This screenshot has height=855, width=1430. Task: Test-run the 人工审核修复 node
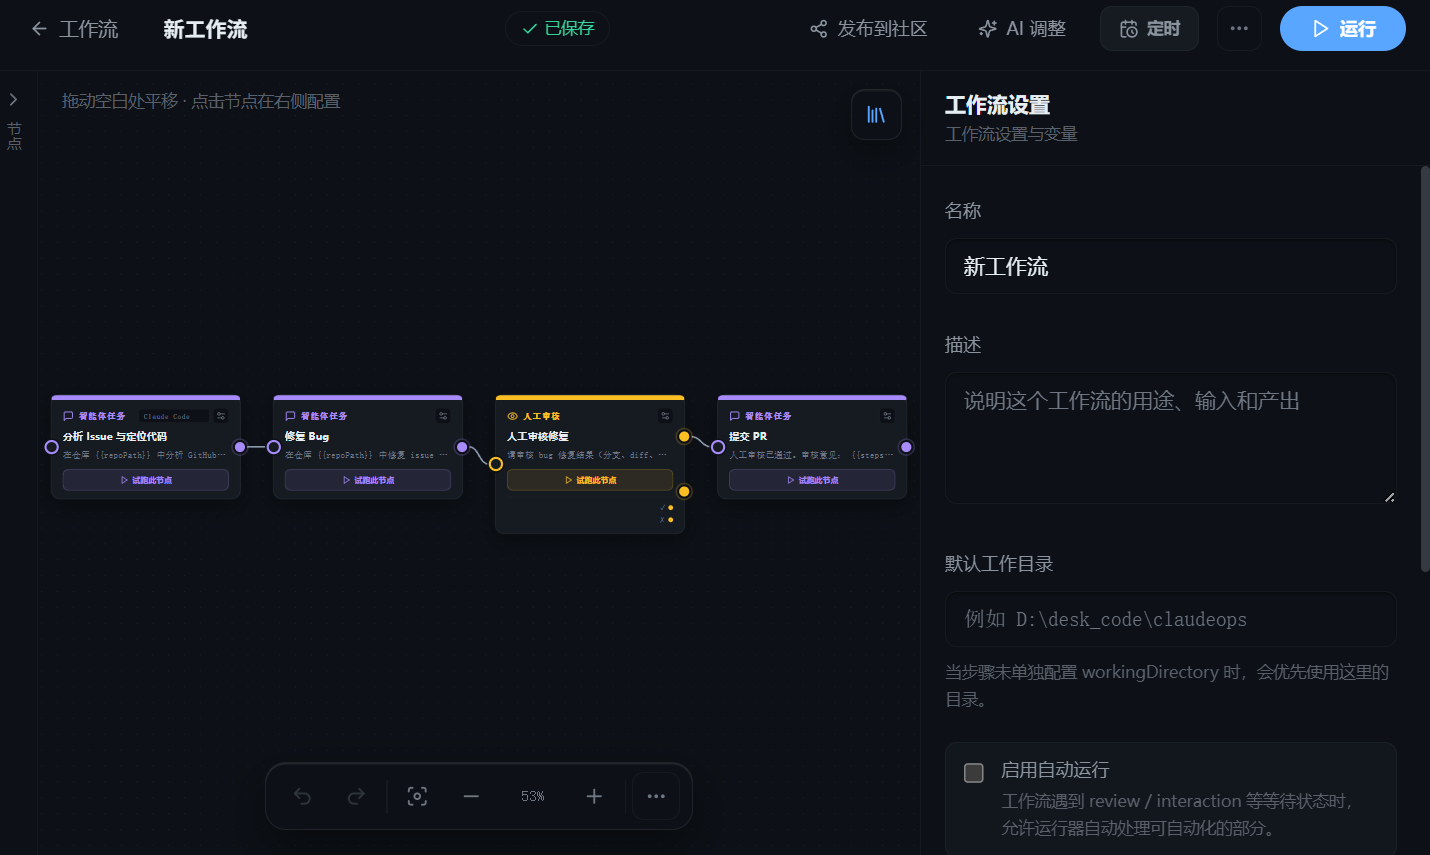point(590,480)
